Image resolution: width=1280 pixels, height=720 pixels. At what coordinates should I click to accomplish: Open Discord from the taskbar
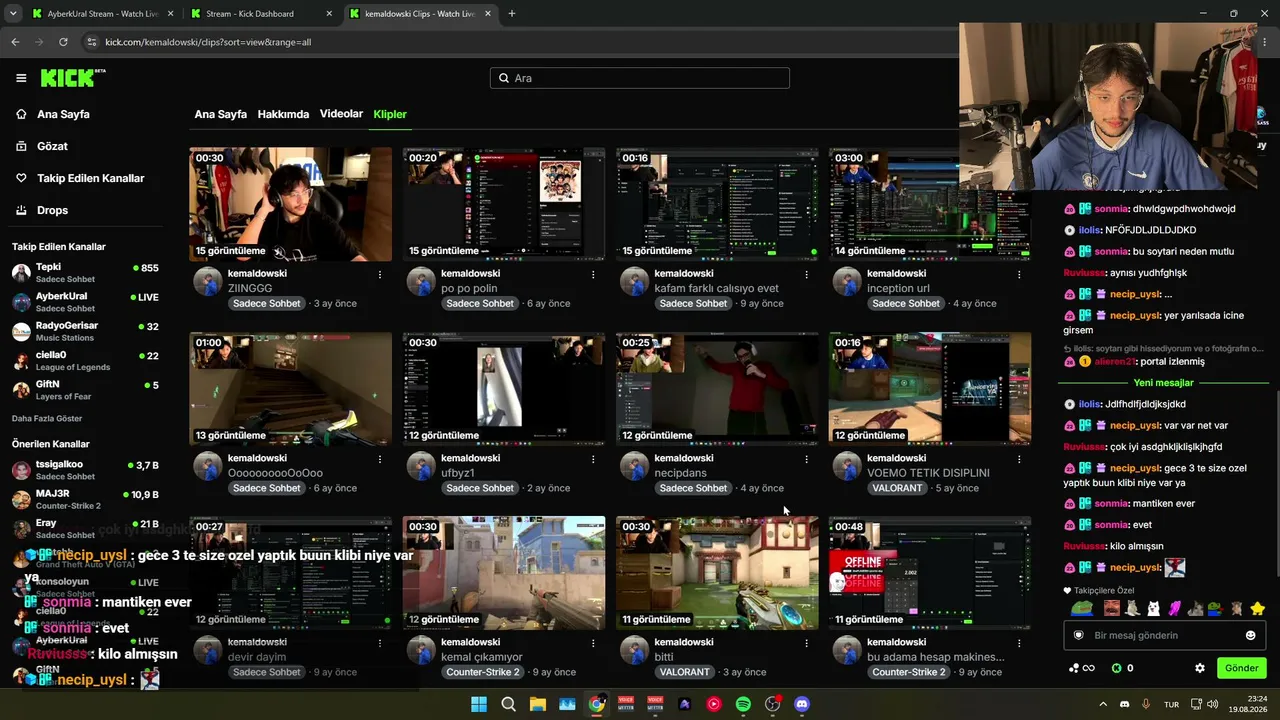pos(801,704)
